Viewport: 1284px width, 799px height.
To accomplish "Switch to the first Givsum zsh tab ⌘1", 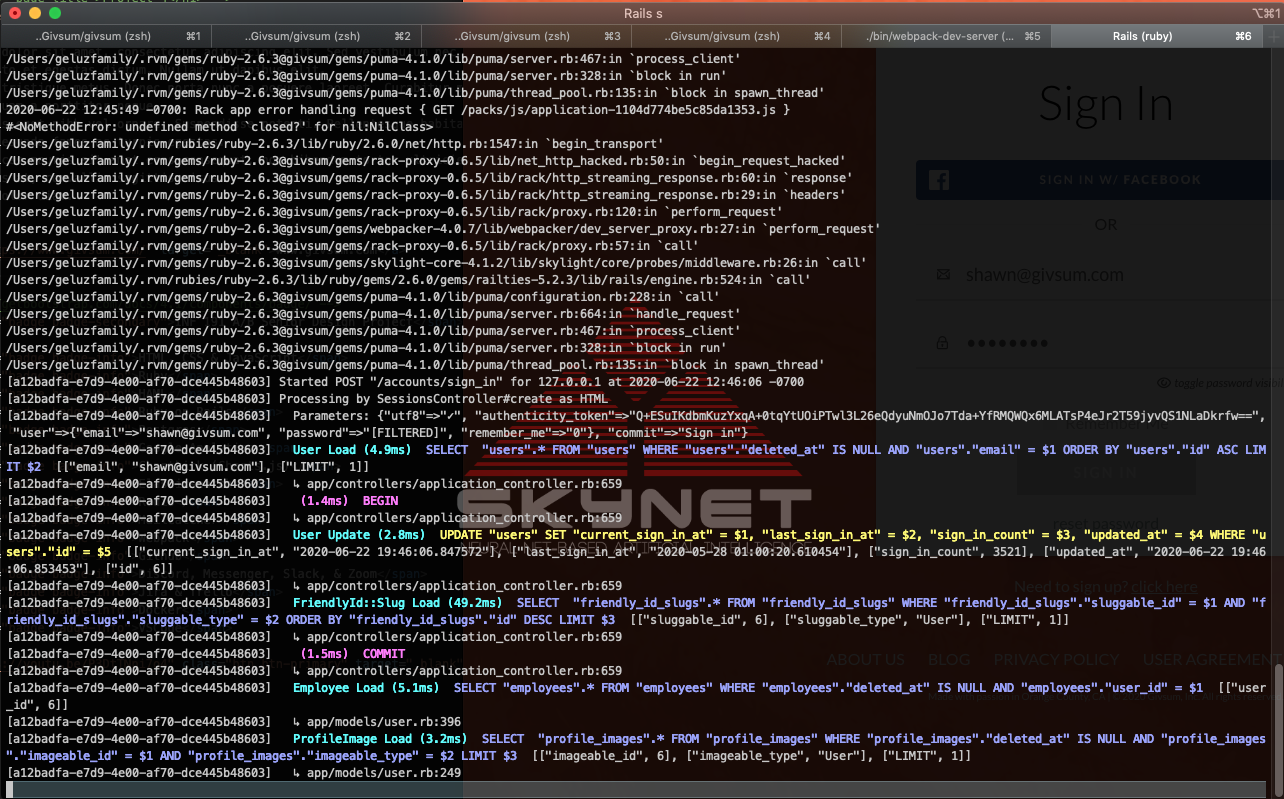I will pos(107,36).
